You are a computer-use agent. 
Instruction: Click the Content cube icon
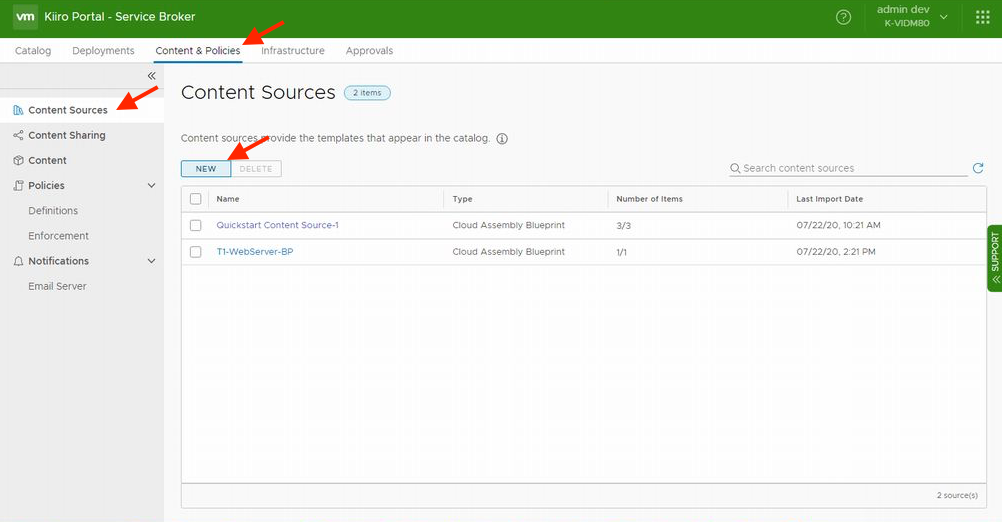(18, 160)
